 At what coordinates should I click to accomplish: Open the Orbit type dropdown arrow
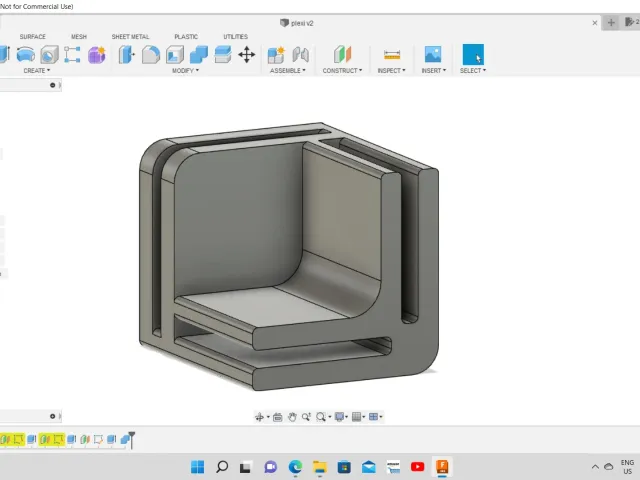(x=268, y=417)
